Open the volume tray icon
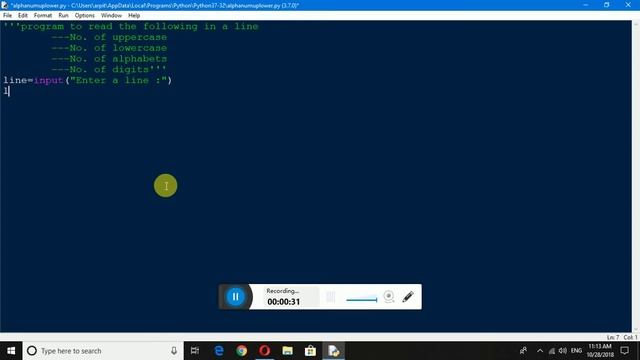 [562, 351]
